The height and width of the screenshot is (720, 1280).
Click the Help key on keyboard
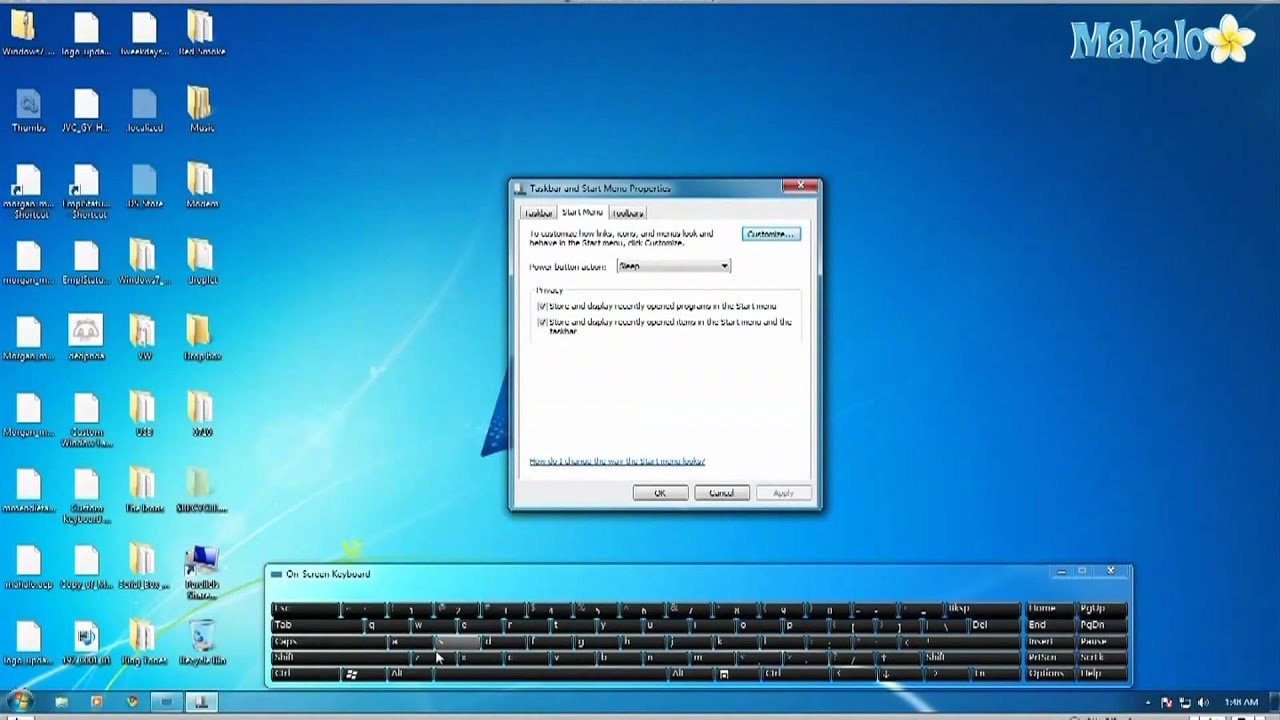tap(1103, 674)
